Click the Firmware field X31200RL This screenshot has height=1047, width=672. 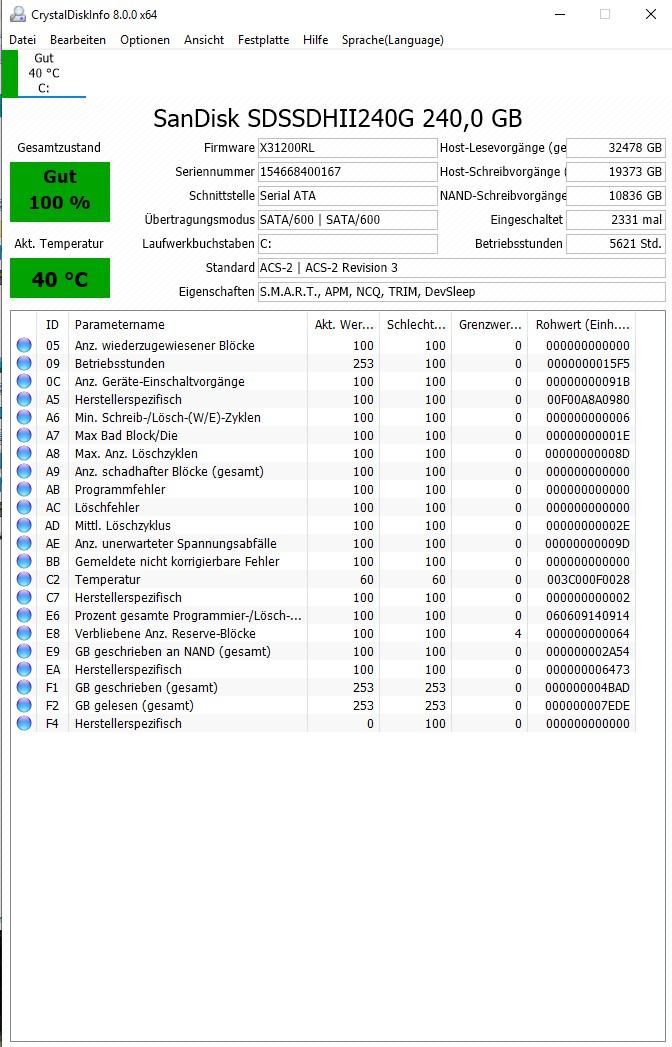tap(347, 148)
